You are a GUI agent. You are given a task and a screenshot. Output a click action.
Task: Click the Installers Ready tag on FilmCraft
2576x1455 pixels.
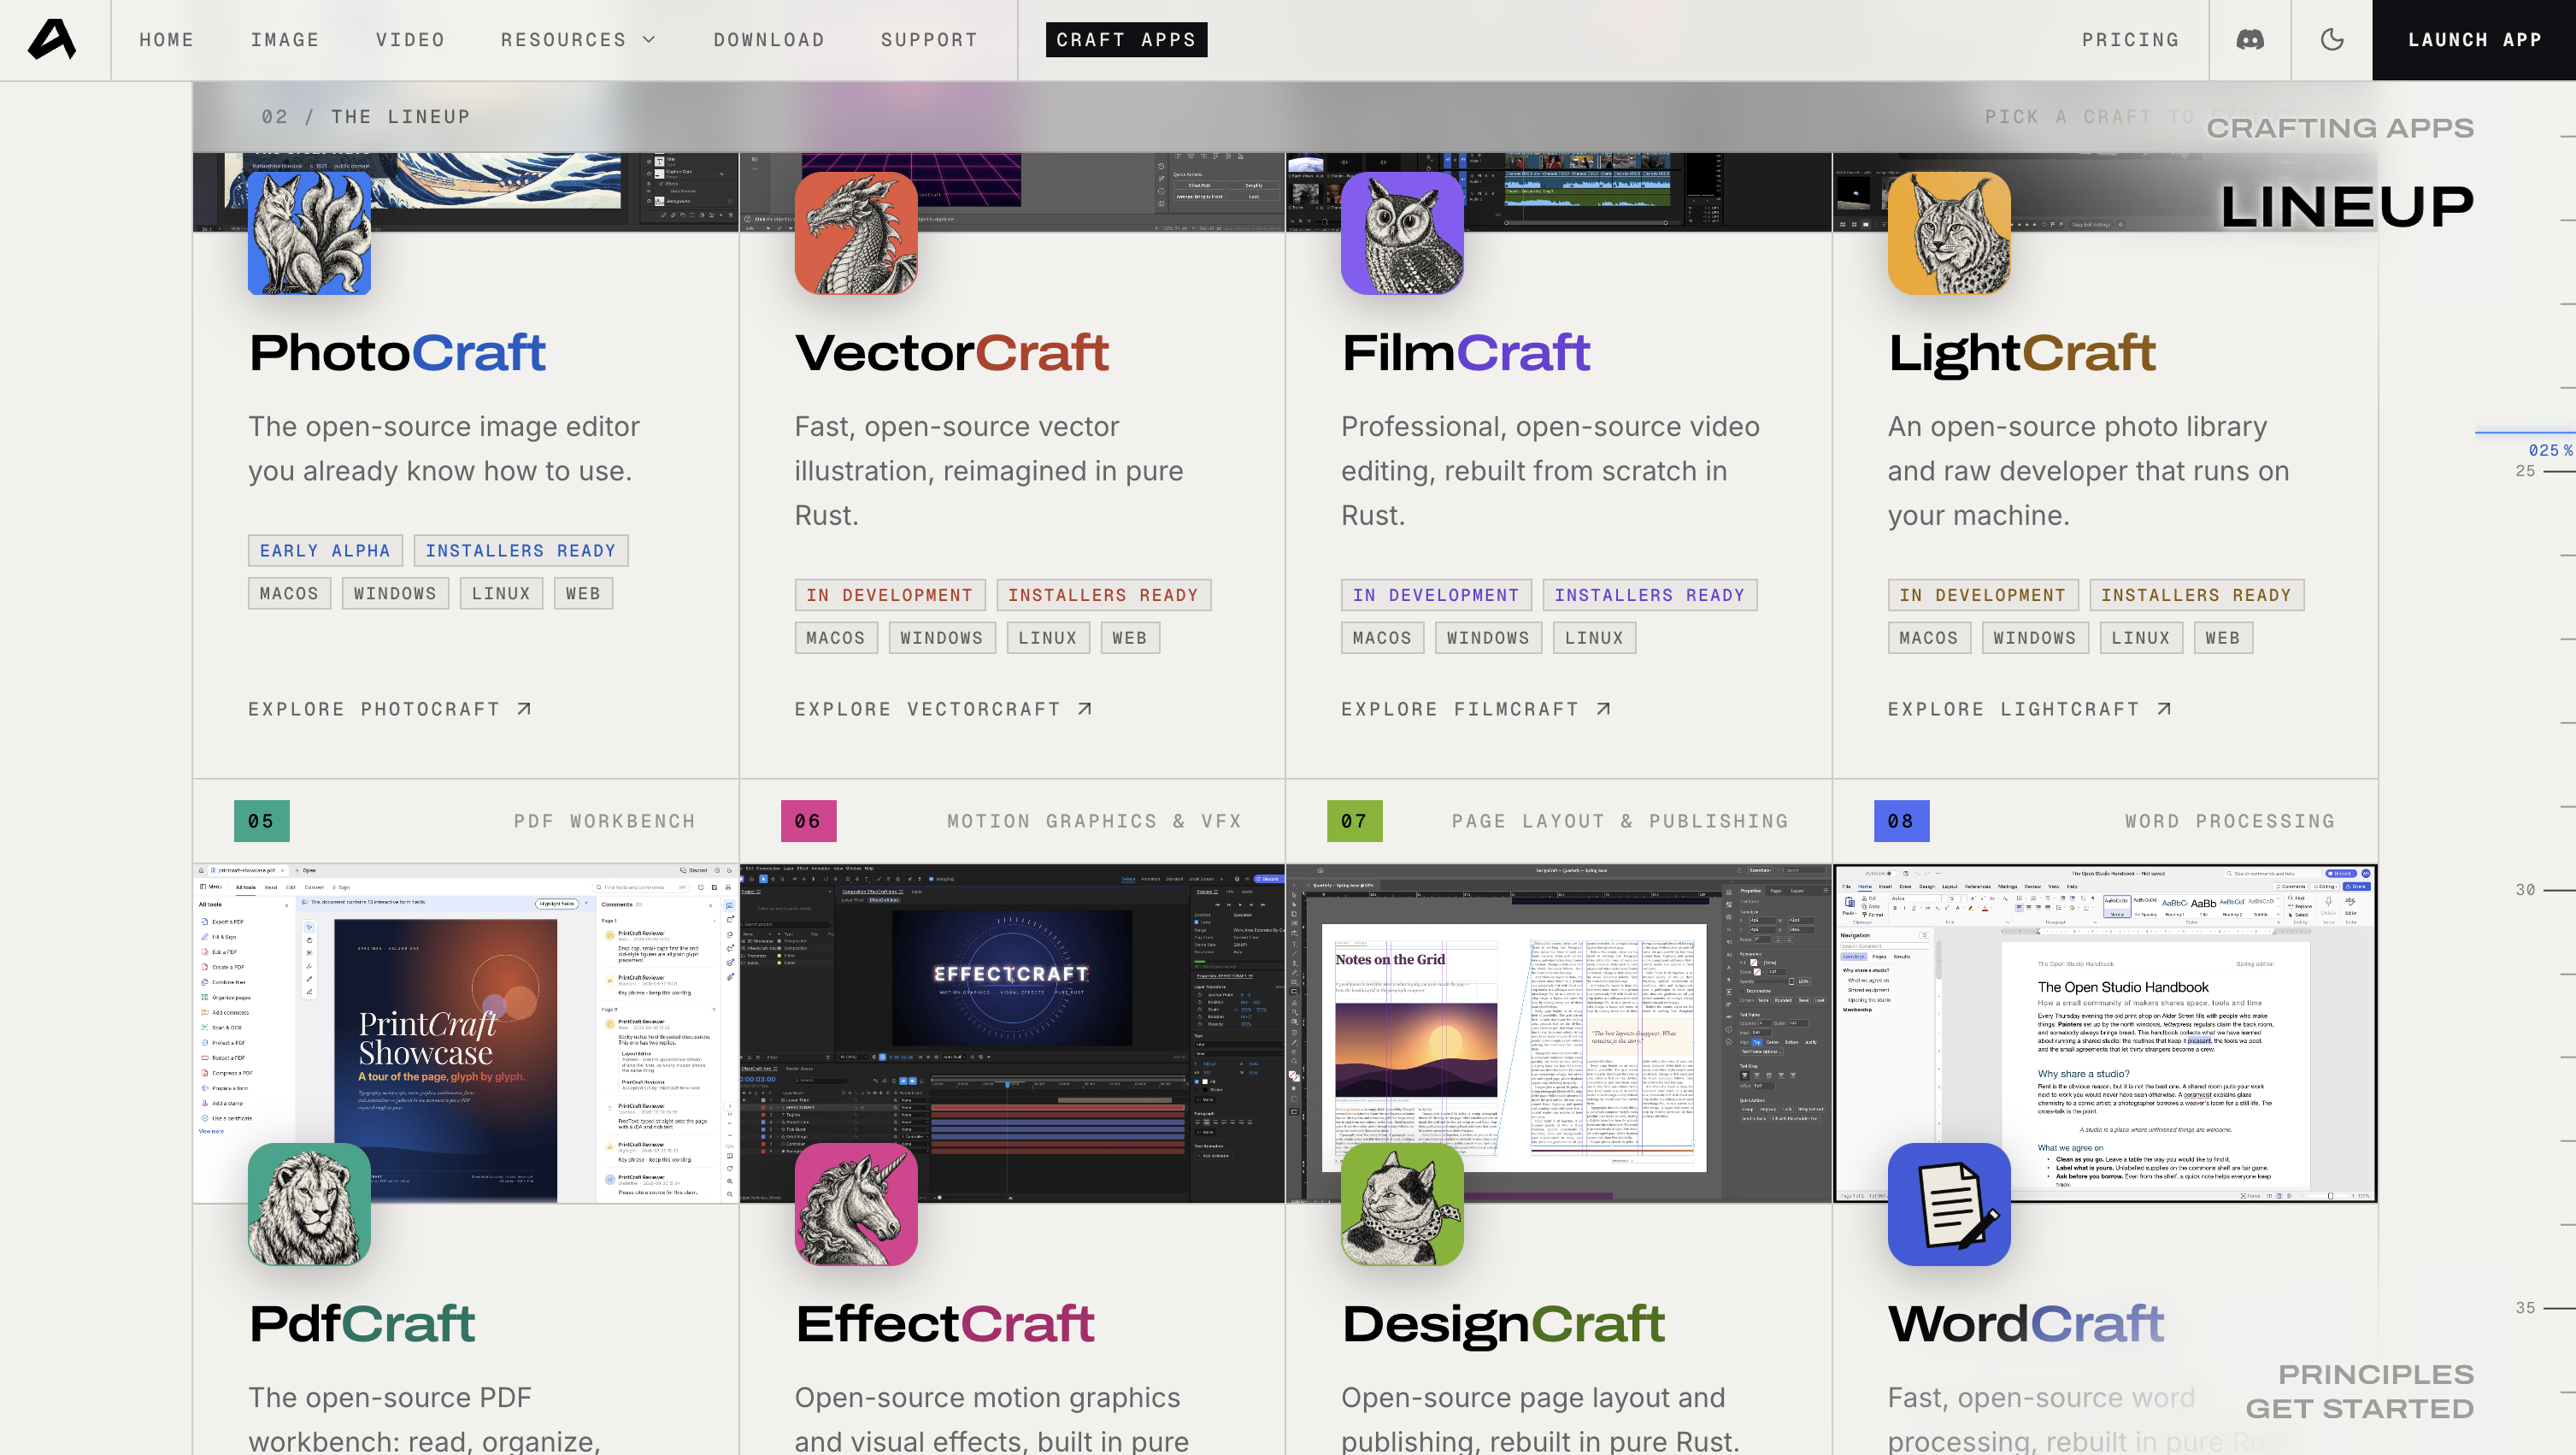point(1649,595)
